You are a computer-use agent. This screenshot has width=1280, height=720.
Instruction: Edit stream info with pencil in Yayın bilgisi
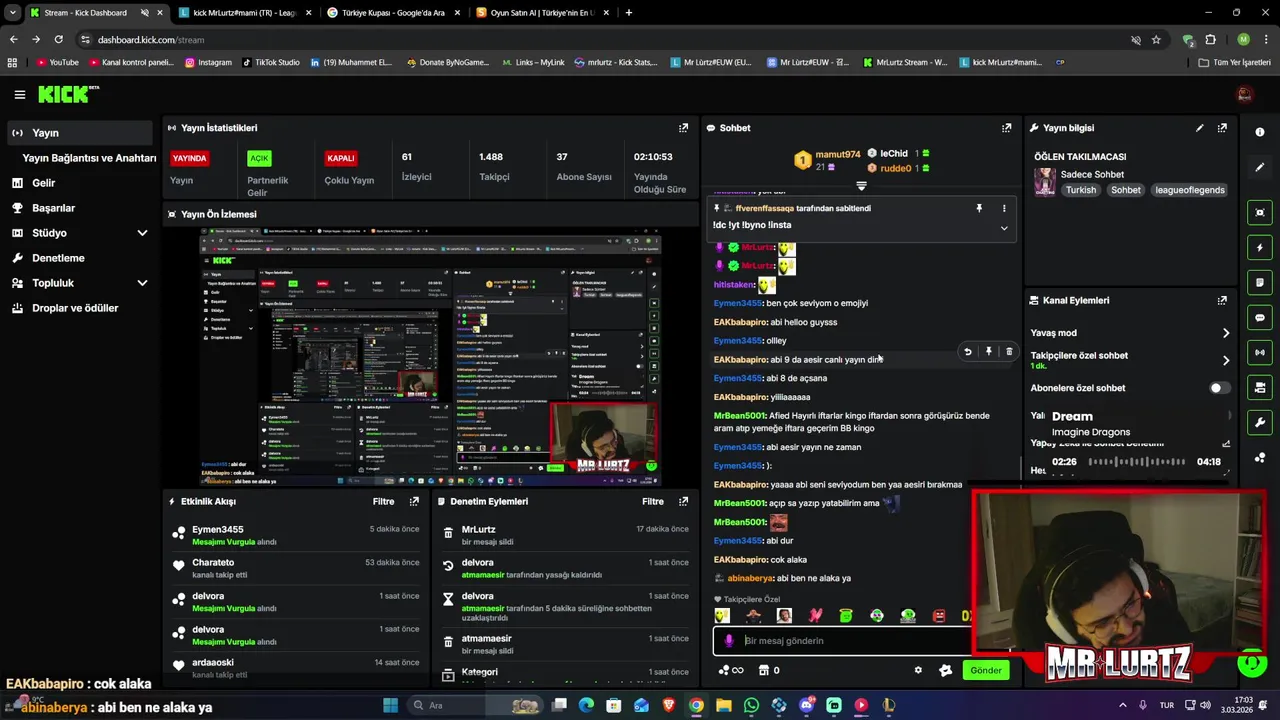[x=1199, y=128]
